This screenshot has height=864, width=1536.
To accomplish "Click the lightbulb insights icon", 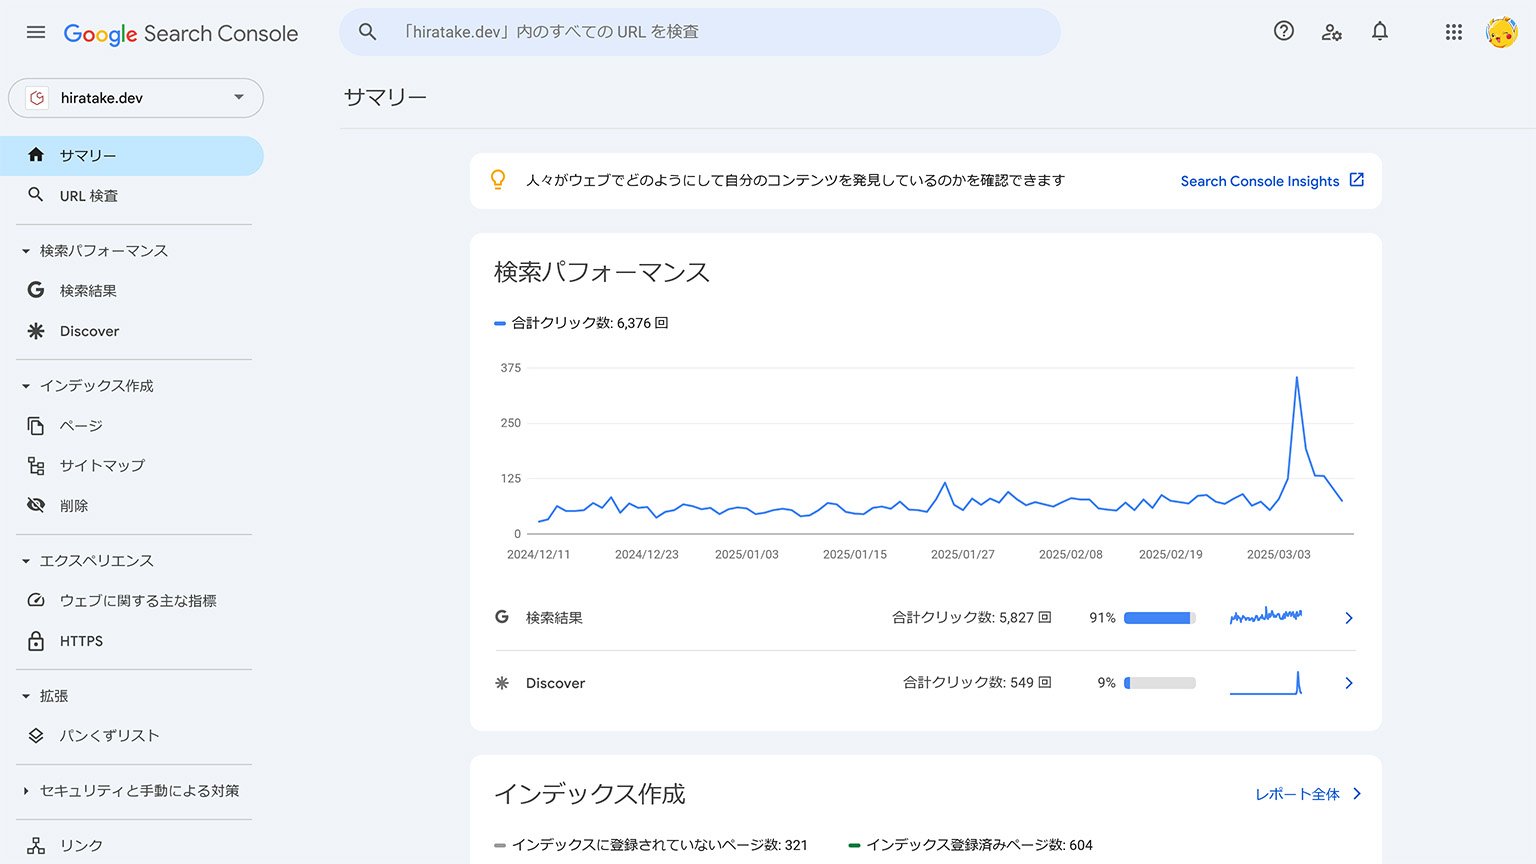I will coord(498,180).
